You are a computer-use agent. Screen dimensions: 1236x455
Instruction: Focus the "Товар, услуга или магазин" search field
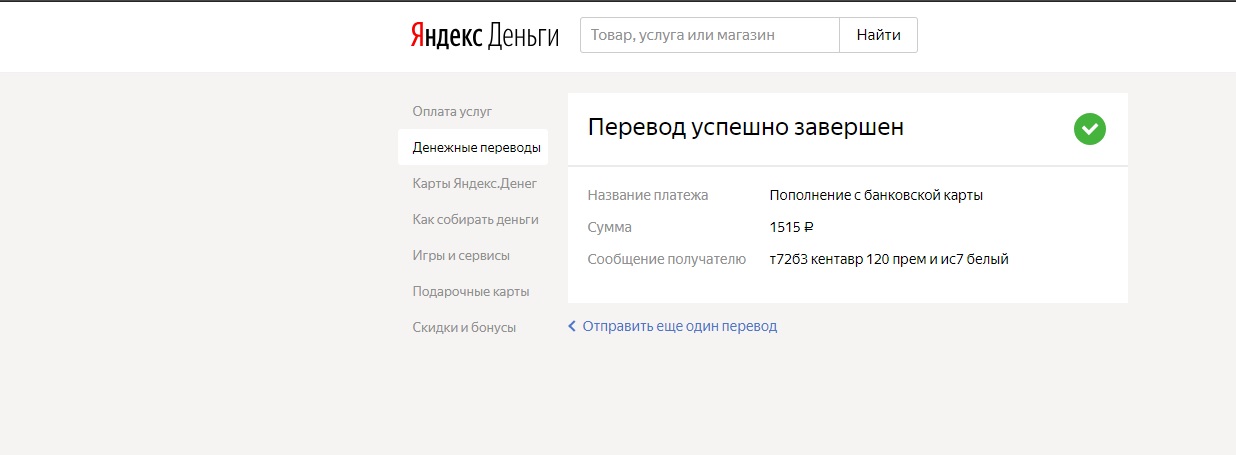point(709,35)
